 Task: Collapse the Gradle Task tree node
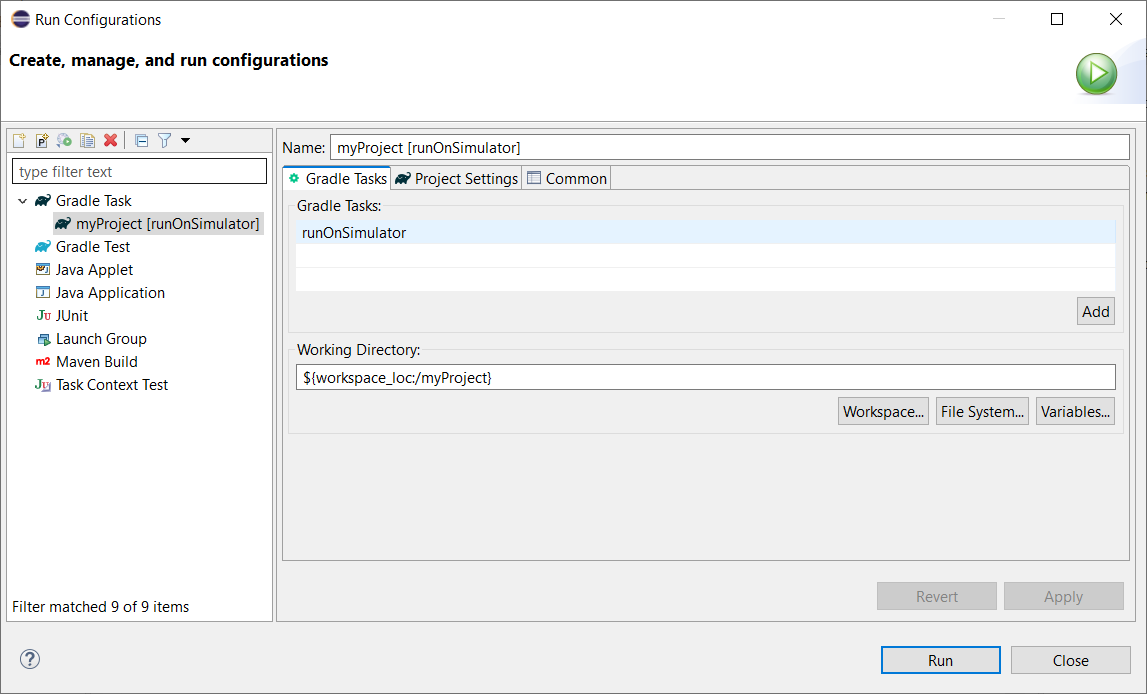click(x=23, y=201)
